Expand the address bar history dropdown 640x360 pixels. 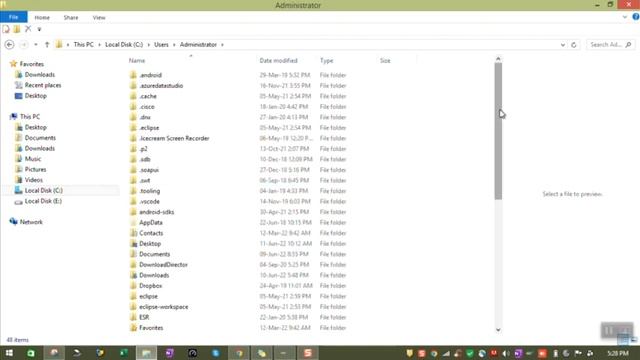coord(563,44)
